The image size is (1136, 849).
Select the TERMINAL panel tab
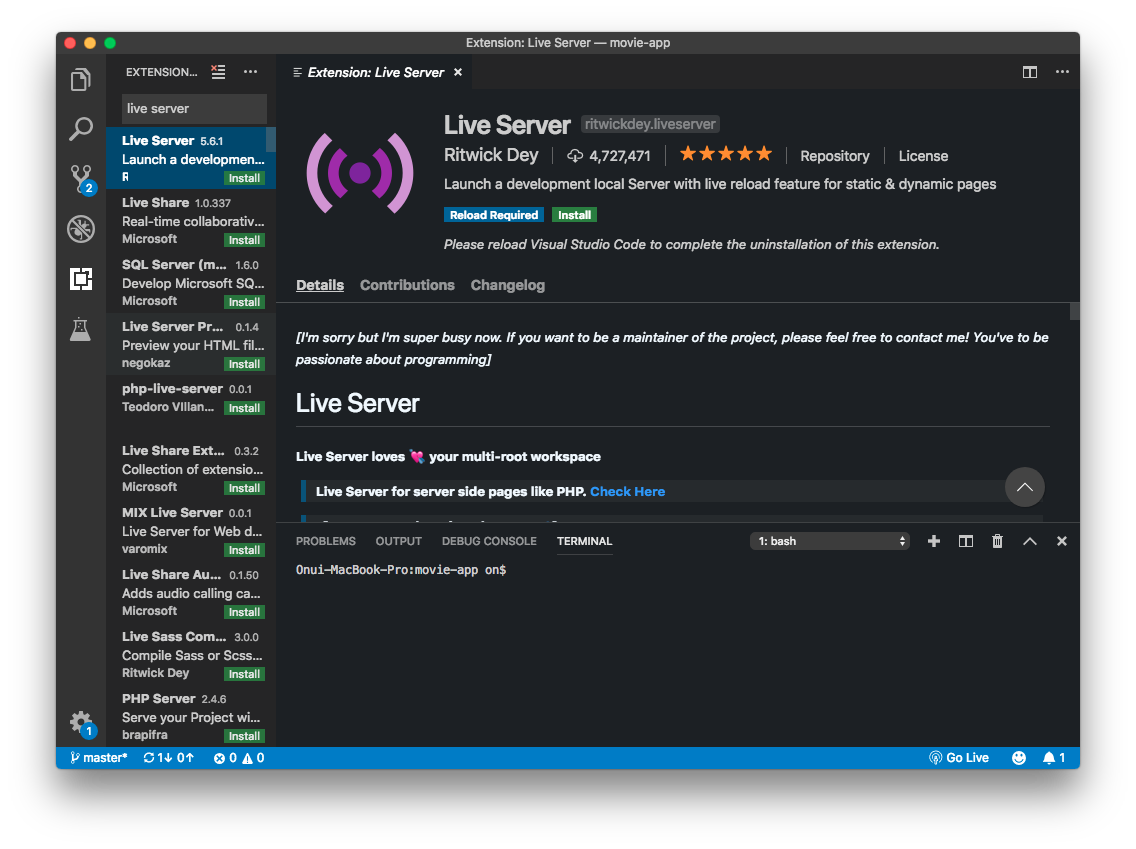[x=584, y=541]
